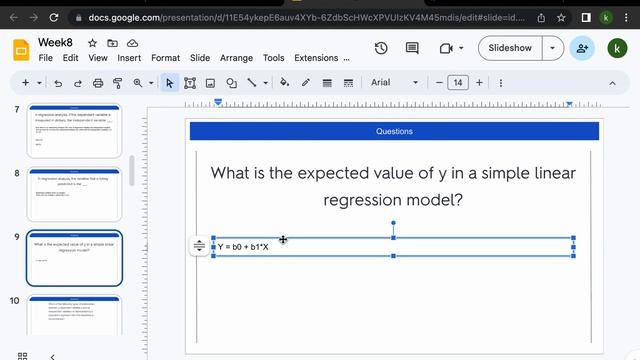The image size is (640, 360).
Task: Open fill color paint bucket
Action: click(284, 83)
